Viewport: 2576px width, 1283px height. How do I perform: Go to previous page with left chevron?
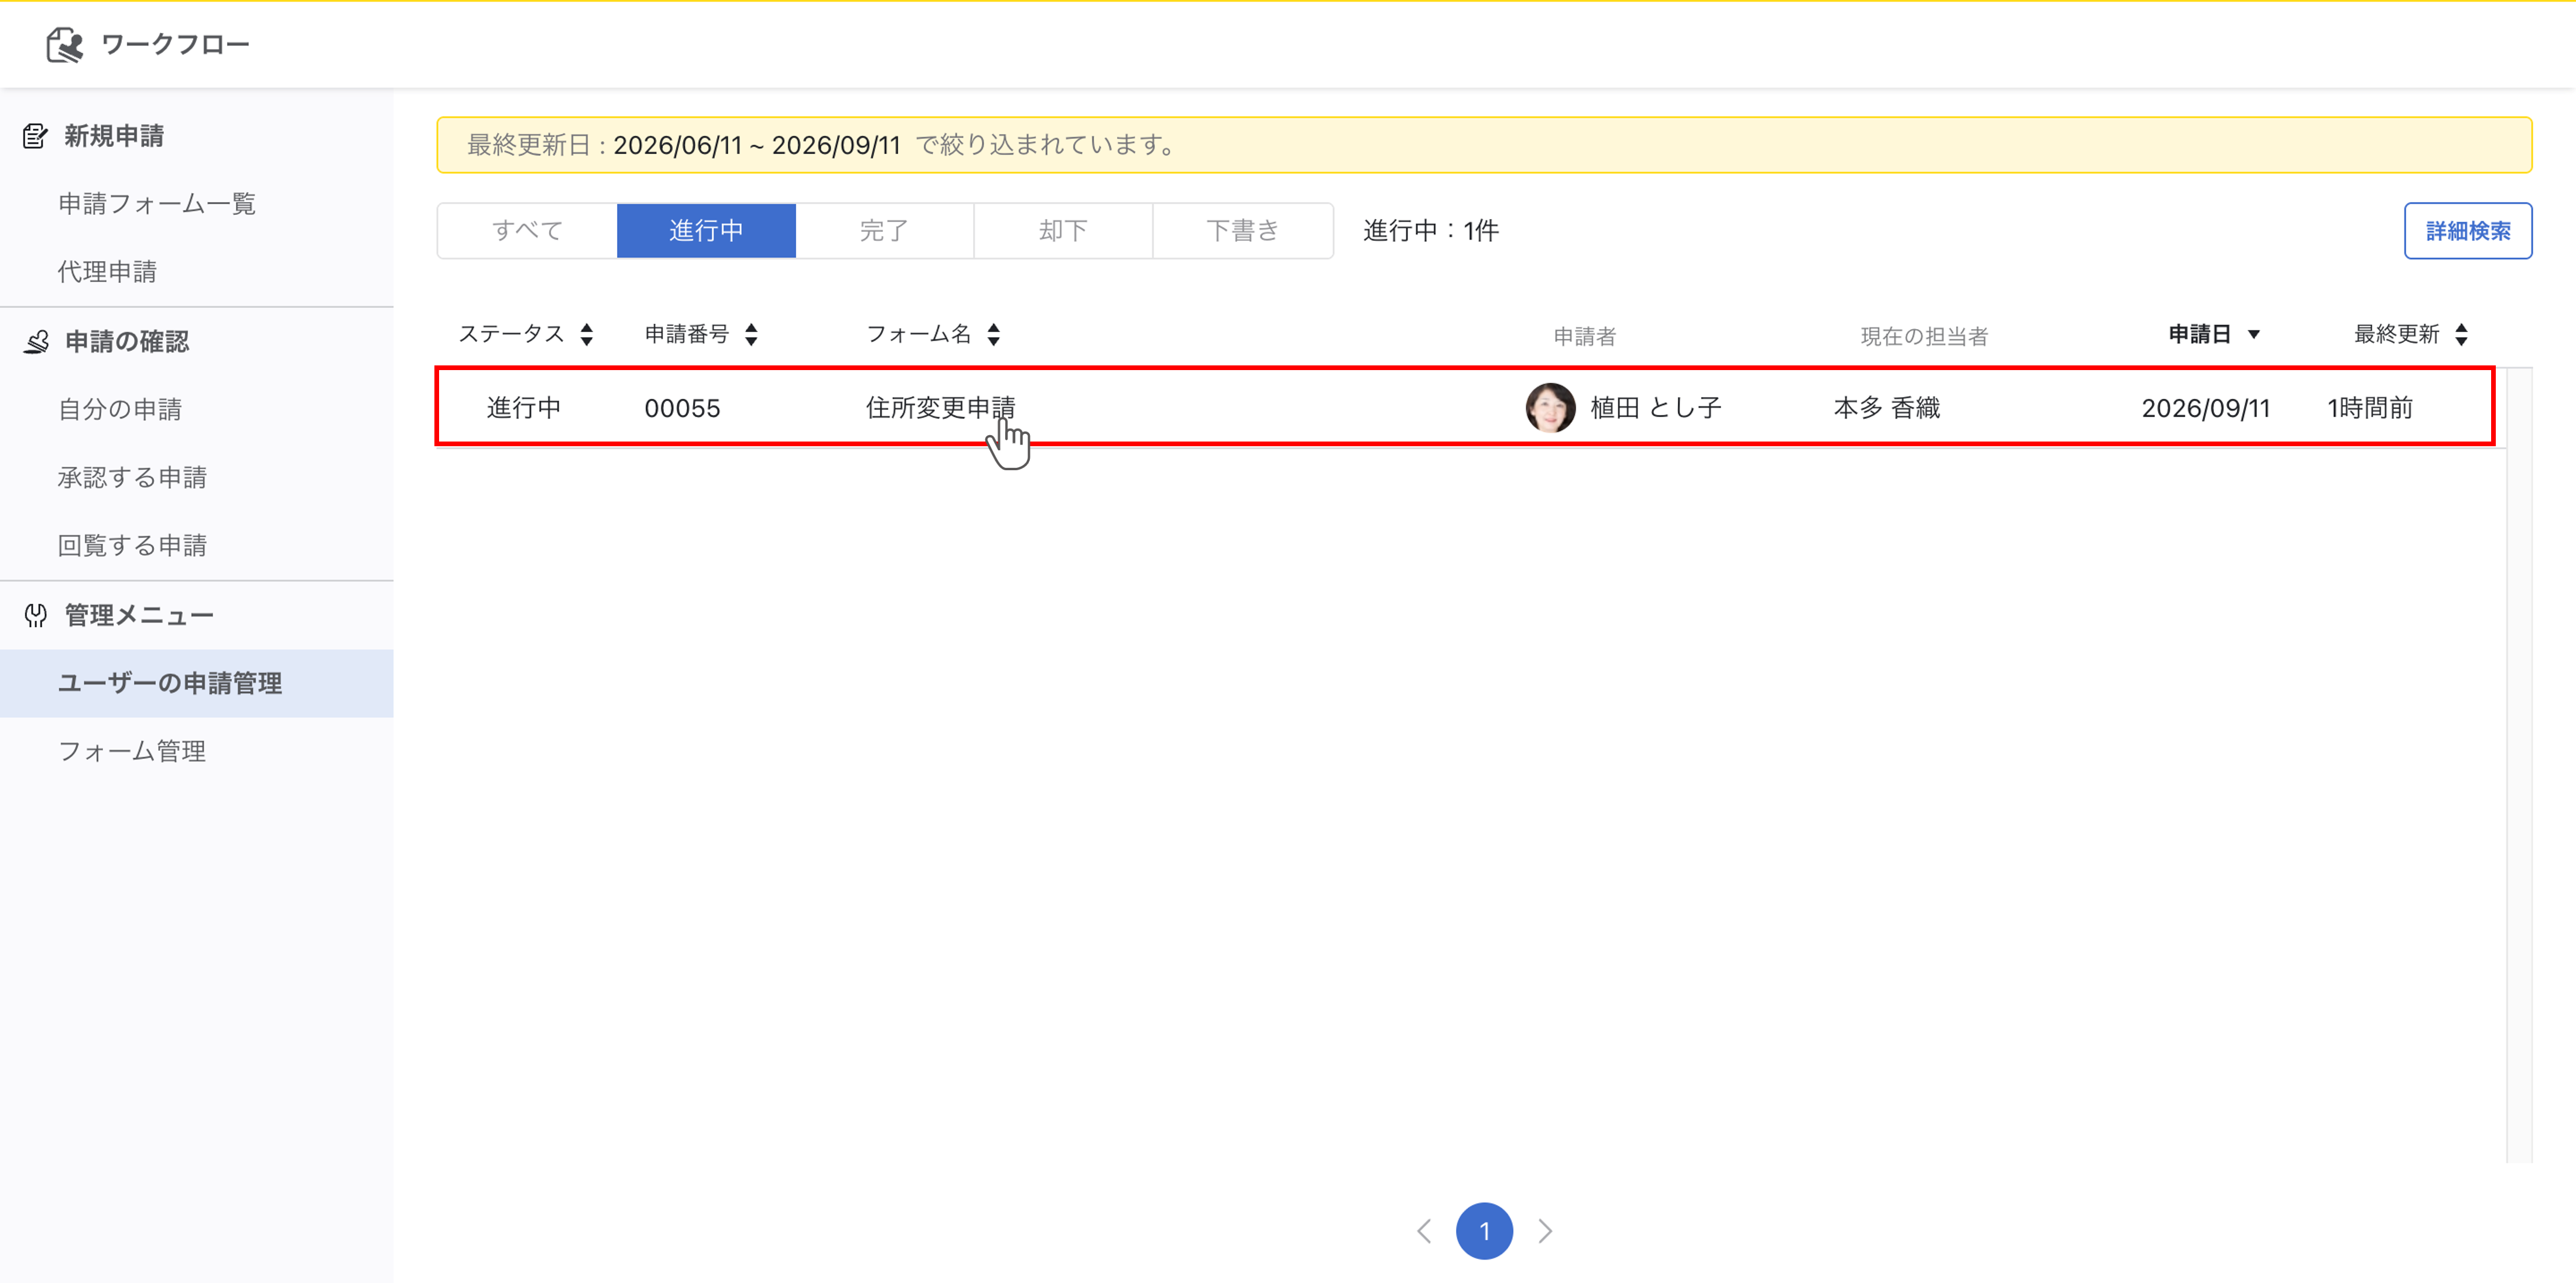[x=1424, y=1231]
